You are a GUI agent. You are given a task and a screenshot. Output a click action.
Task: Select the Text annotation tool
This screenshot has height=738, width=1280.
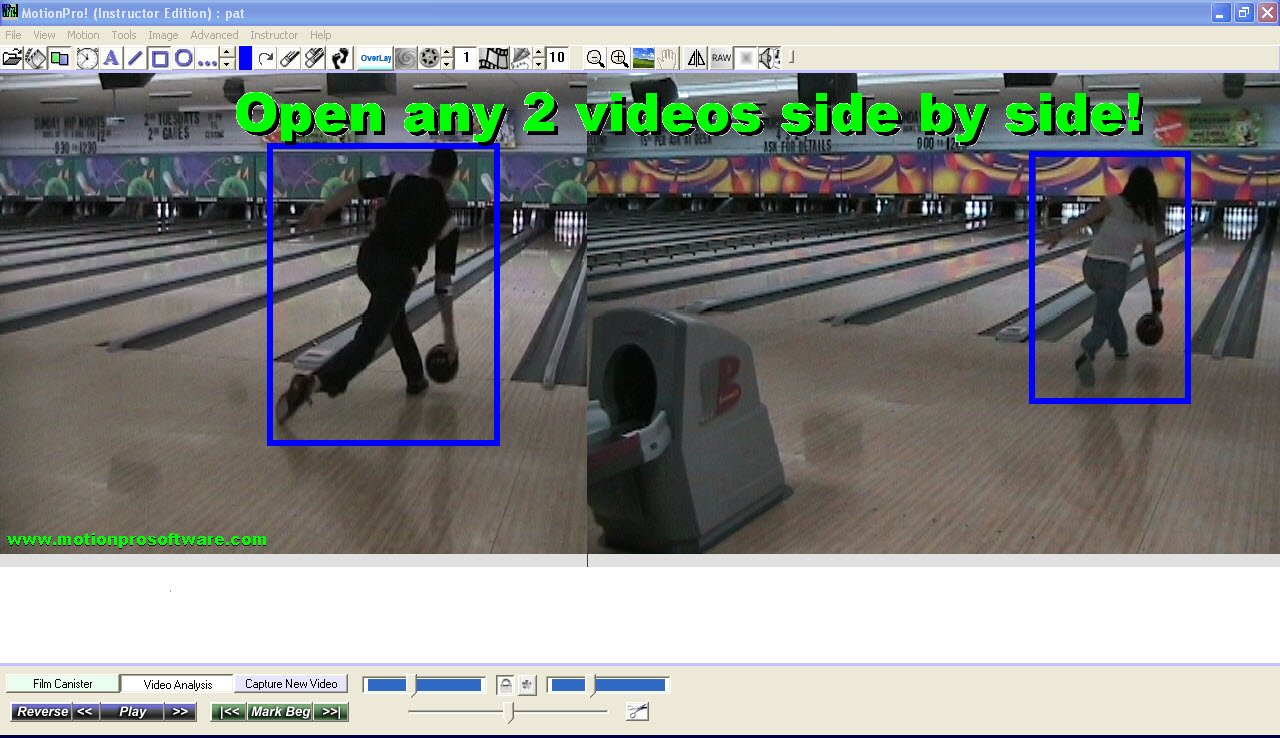point(110,58)
